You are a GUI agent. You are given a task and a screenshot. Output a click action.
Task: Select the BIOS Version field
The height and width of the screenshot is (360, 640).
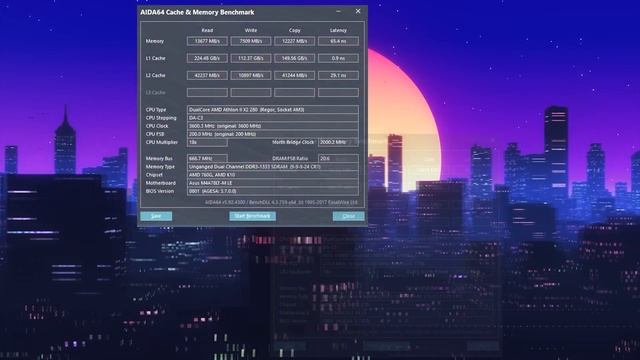(x=273, y=191)
